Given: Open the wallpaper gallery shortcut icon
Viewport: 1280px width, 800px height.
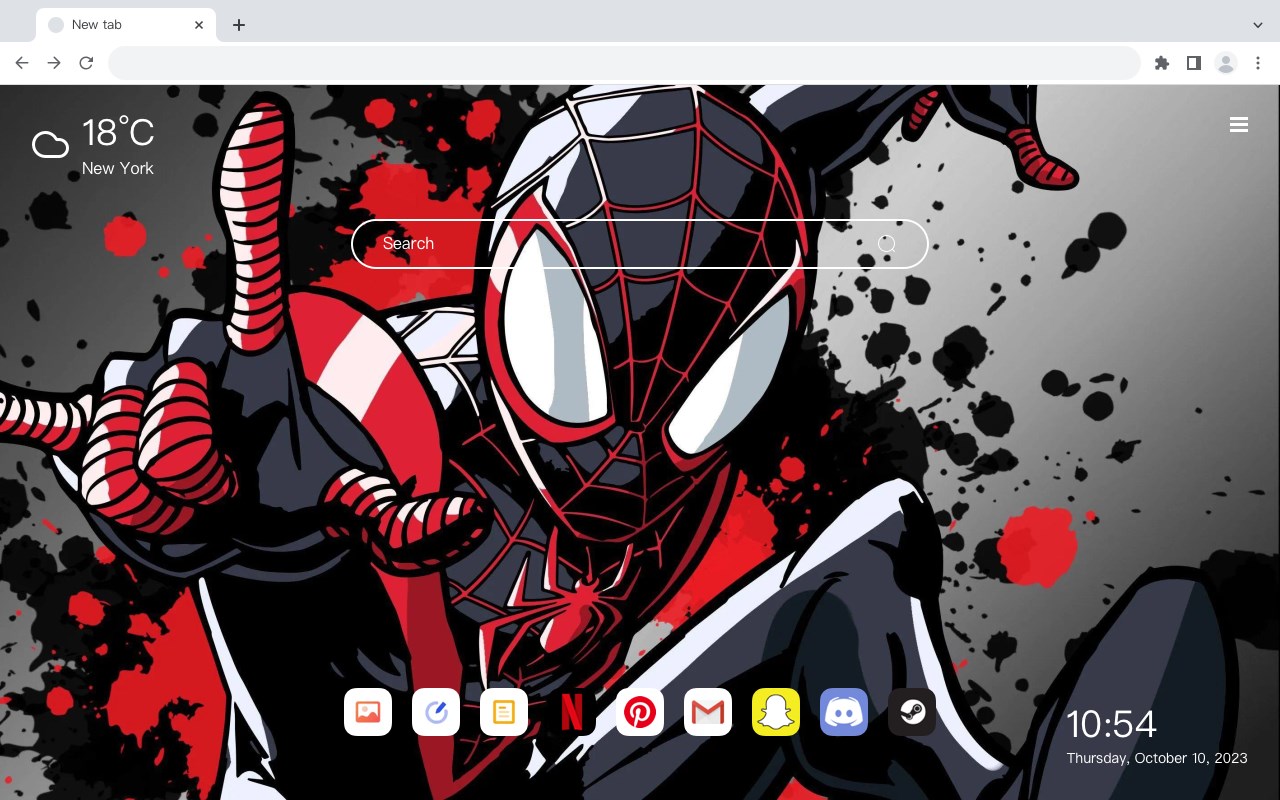Looking at the screenshot, I should coord(368,712).
